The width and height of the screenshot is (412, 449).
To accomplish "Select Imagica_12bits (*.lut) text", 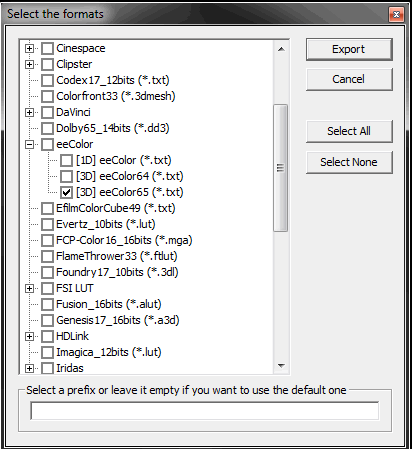I will click(109, 352).
